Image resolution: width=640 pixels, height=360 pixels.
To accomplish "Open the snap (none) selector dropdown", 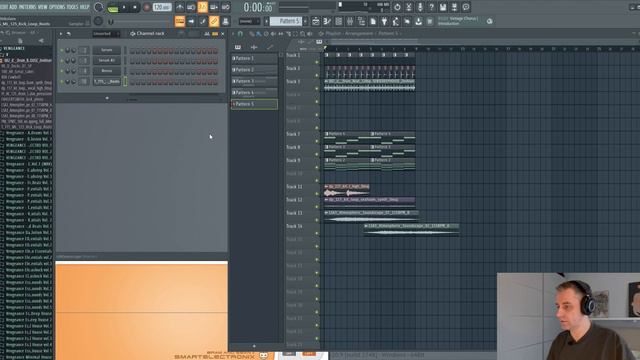I will (x=249, y=21).
